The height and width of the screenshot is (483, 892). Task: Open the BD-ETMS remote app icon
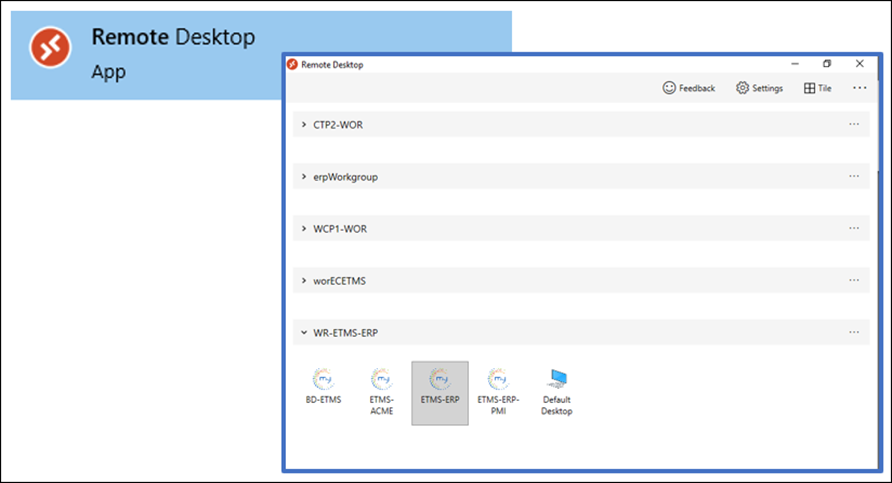(x=323, y=387)
